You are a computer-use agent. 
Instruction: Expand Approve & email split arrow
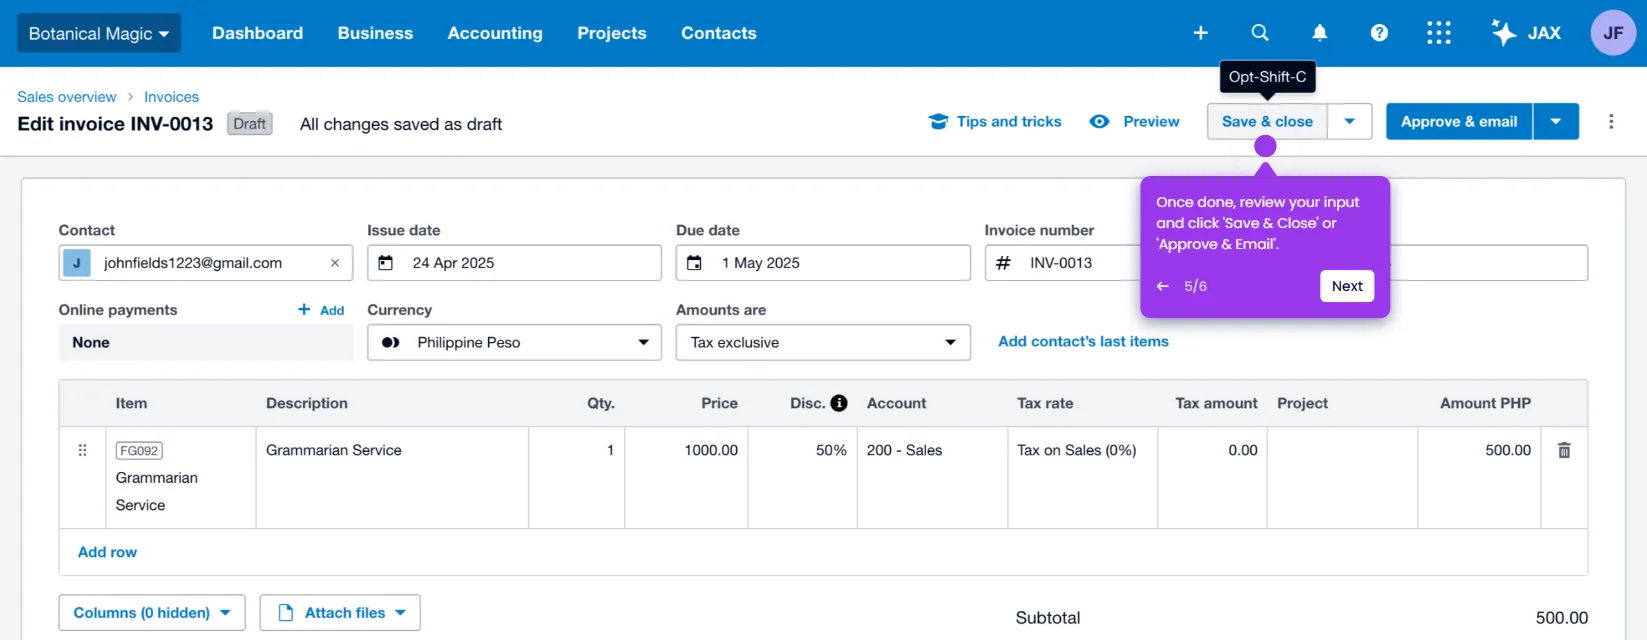click(1556, 122)
